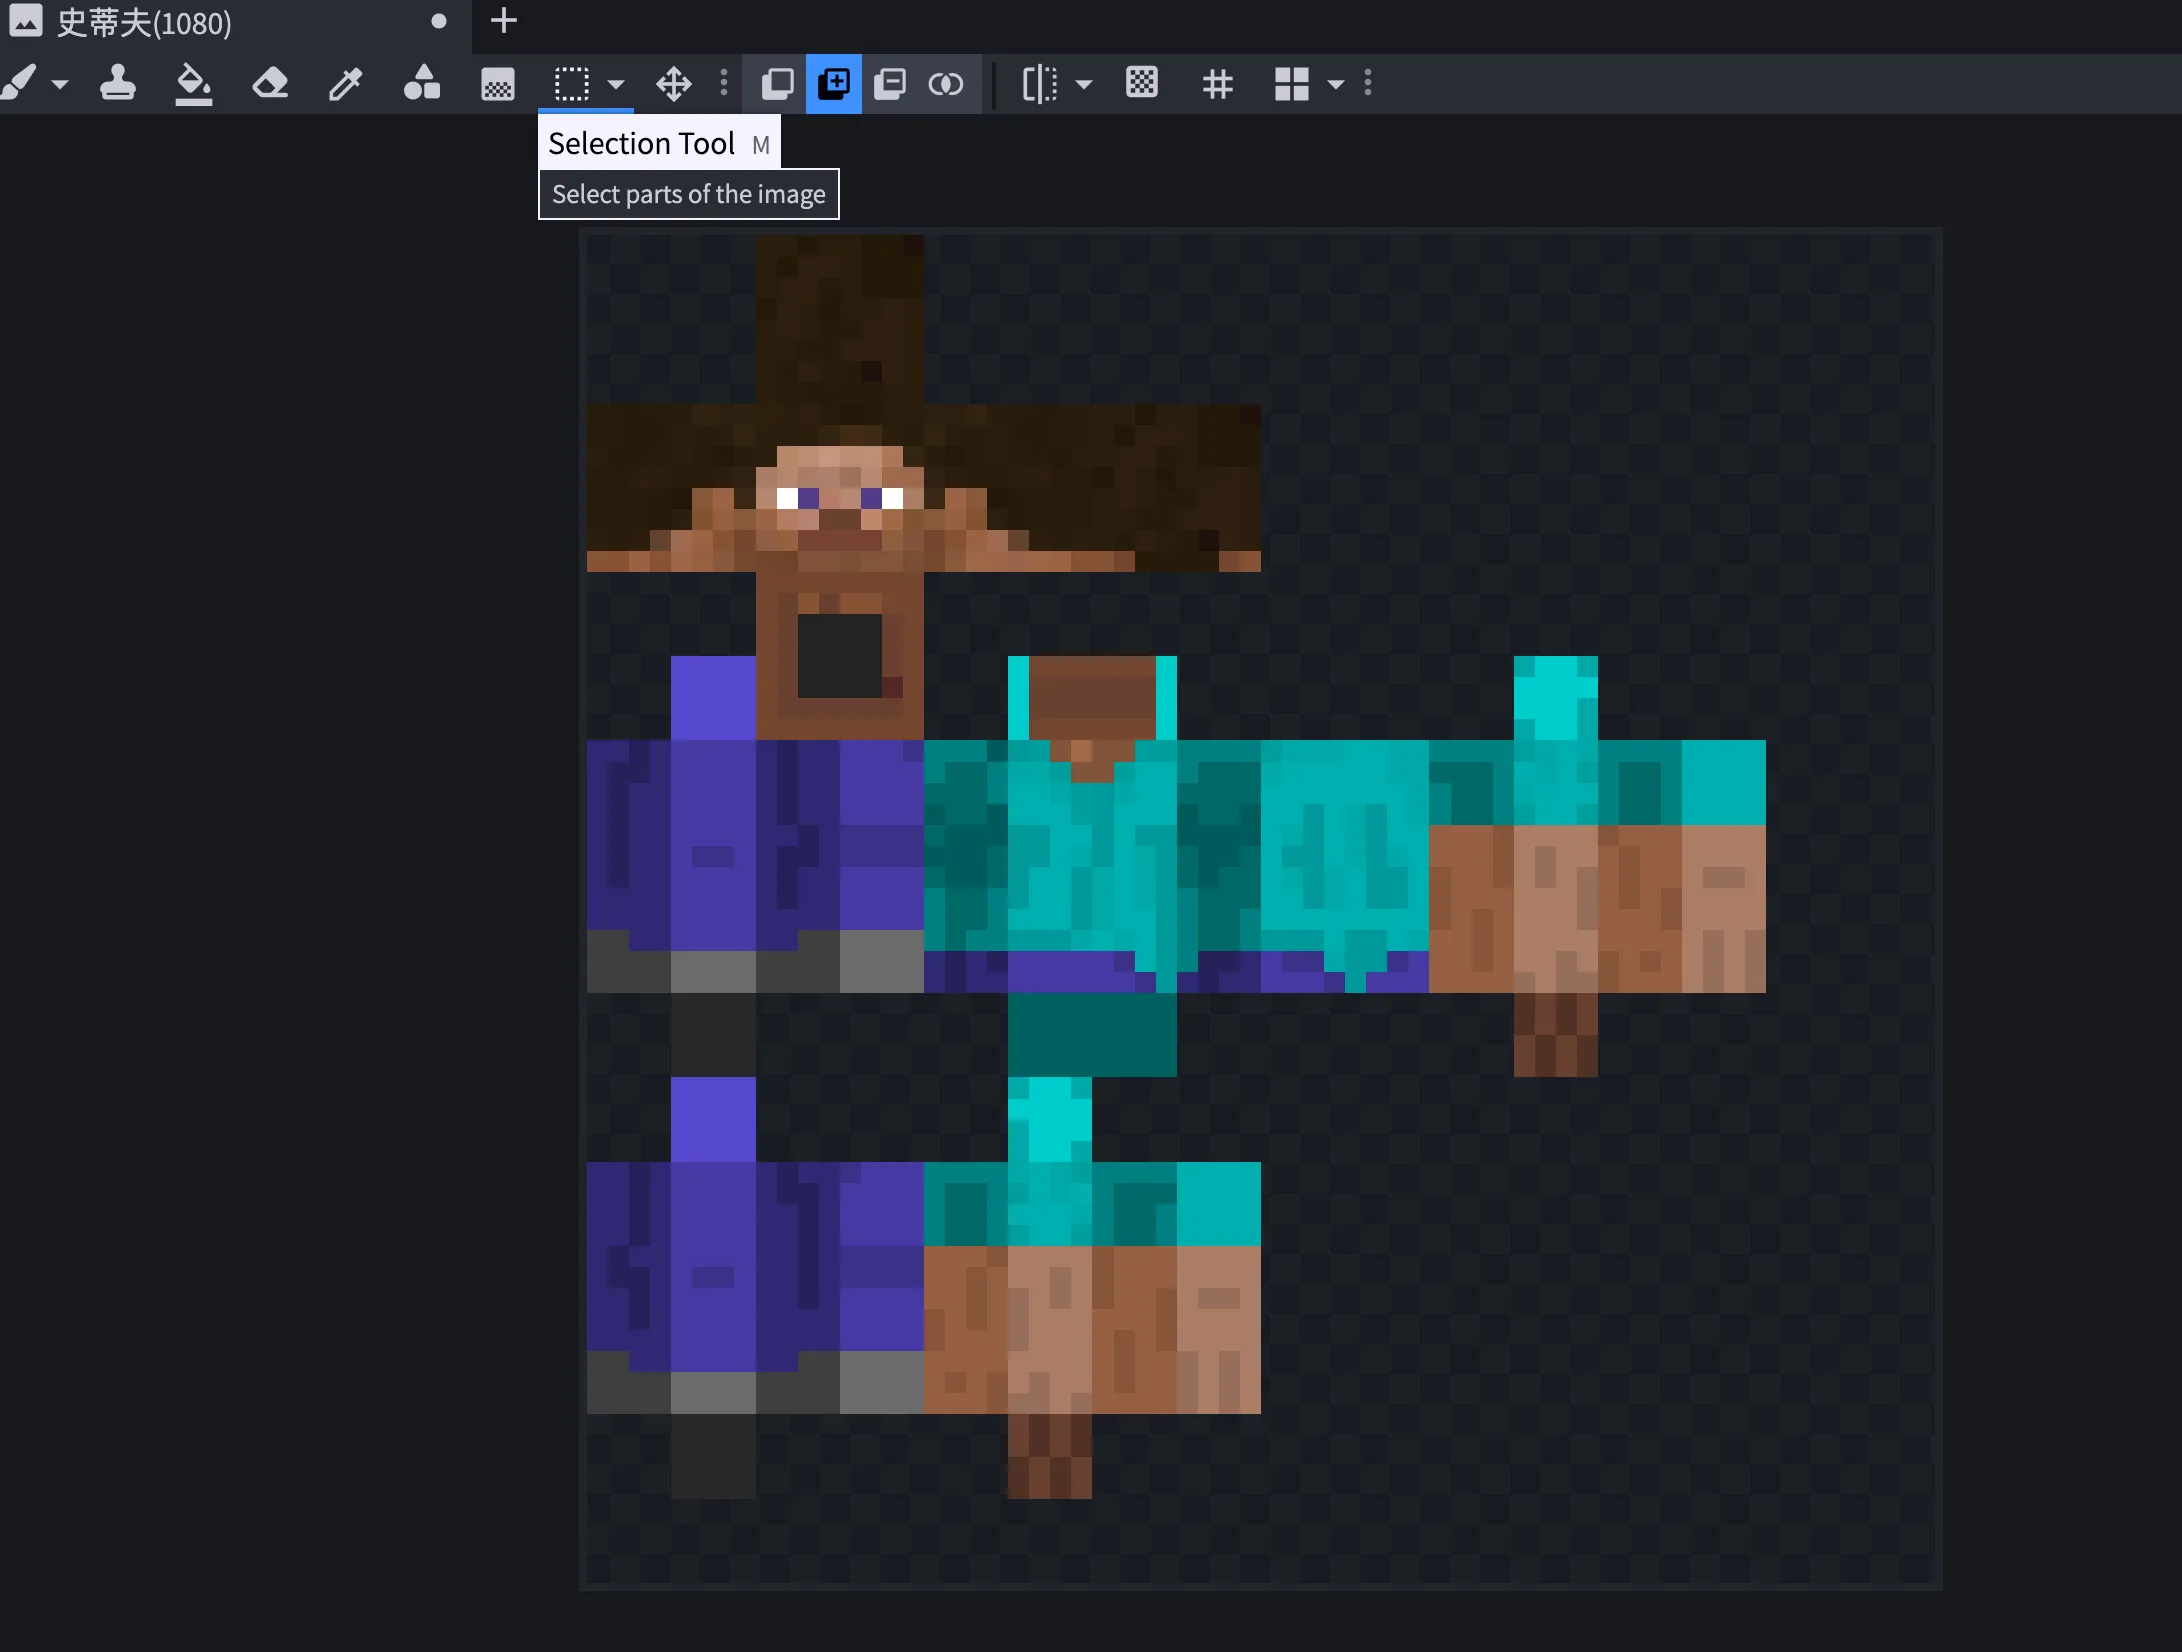The height and width of the screenshot is (1652, 2182).
Task: Select the Move tool
Action: (x=674, y=83)
